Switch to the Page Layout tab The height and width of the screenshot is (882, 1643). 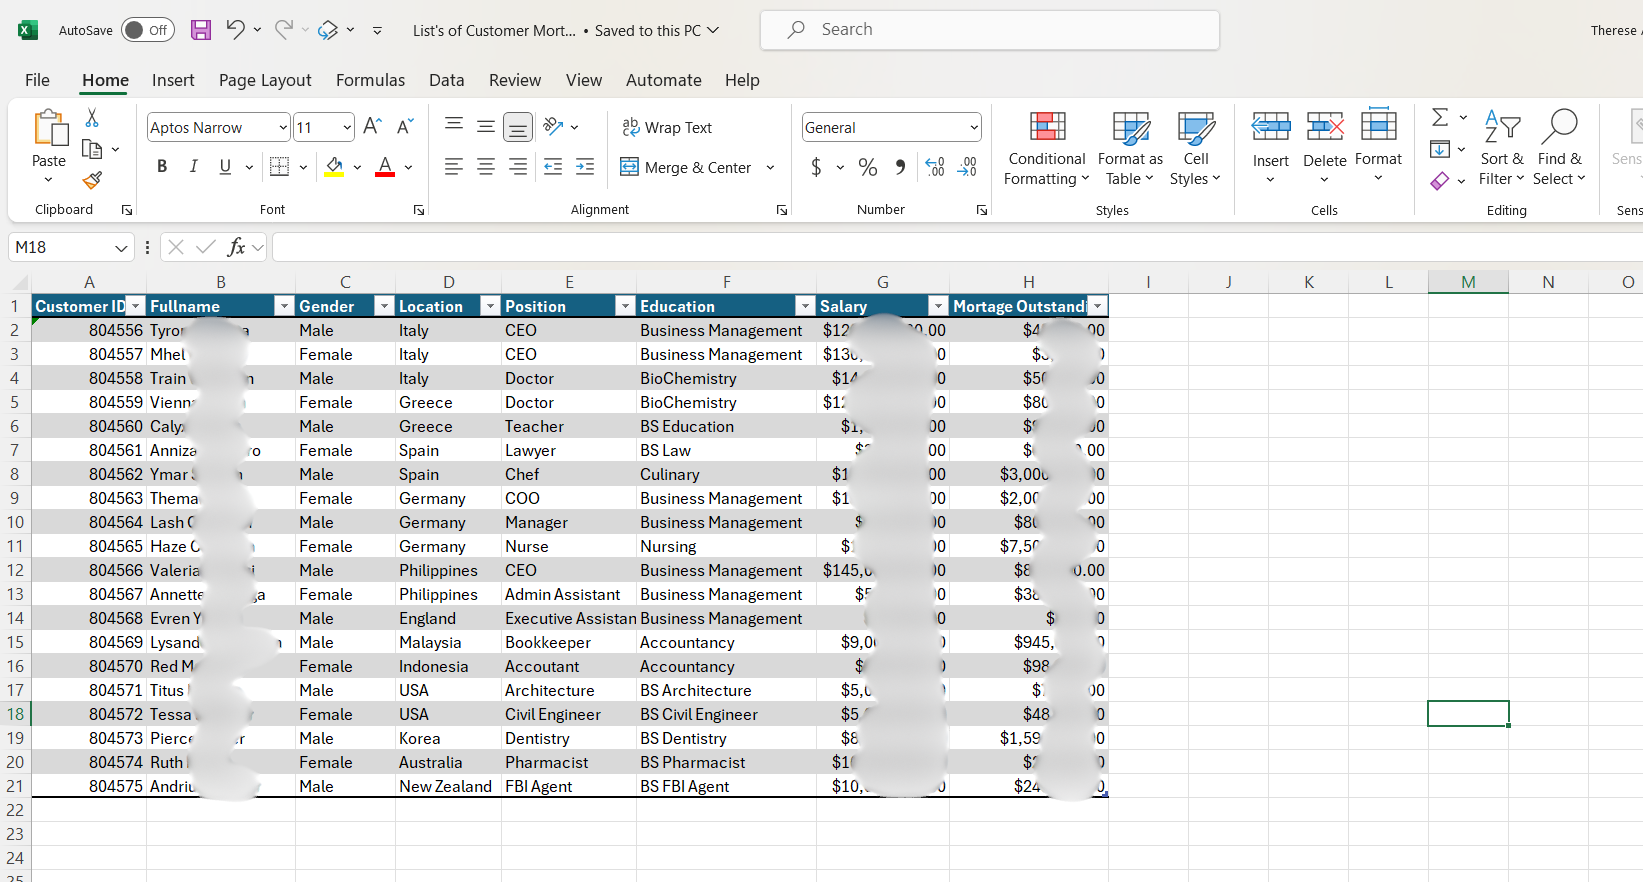(x=265, y=80)
